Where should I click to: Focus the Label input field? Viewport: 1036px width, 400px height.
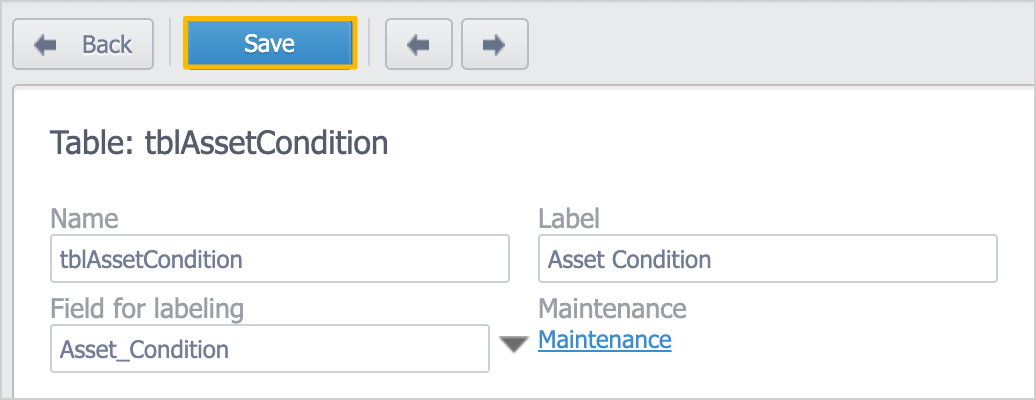[x=768, y=259]
